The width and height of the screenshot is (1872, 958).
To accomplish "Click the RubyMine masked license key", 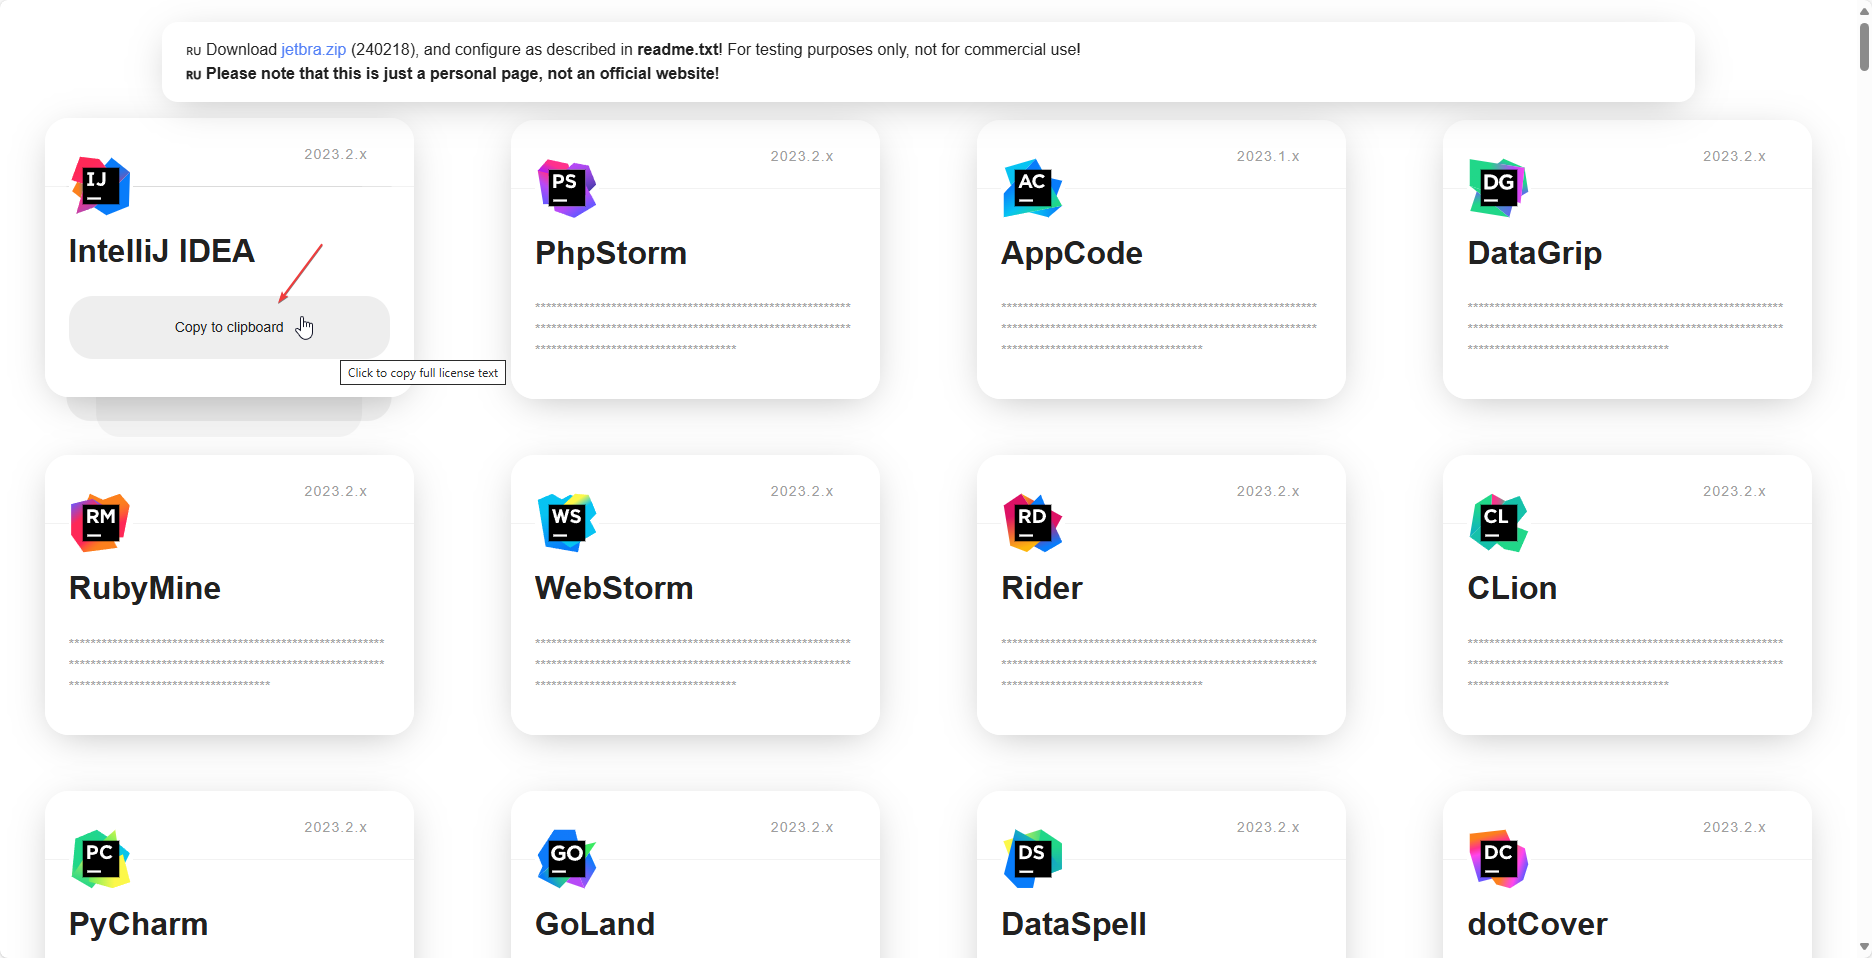I will (227, 663).
